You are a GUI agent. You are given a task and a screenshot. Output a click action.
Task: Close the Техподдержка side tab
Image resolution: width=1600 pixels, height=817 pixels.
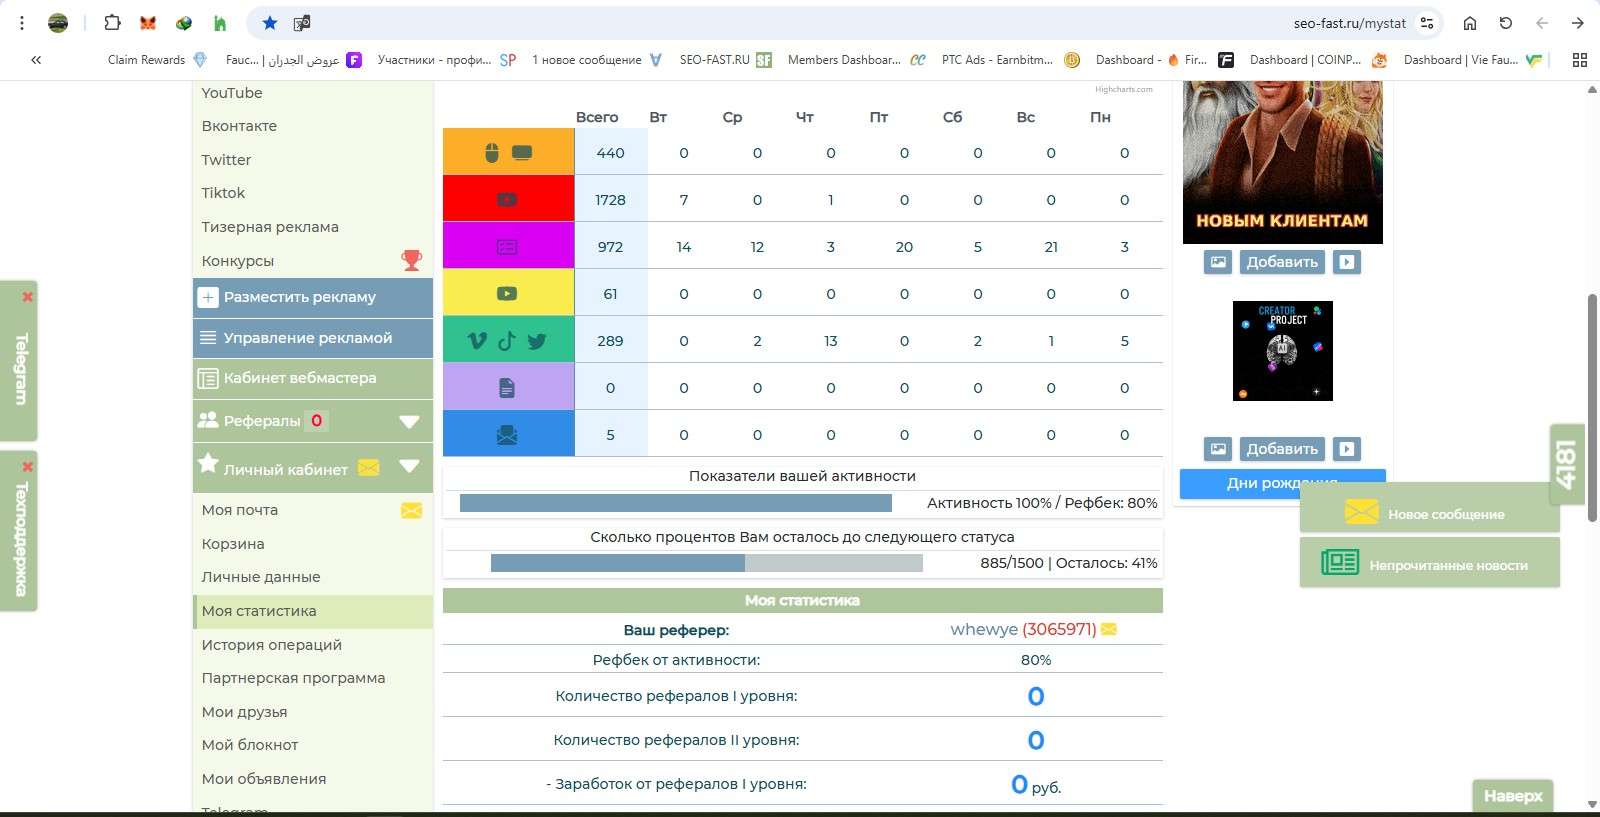click(x=28, y=467)
